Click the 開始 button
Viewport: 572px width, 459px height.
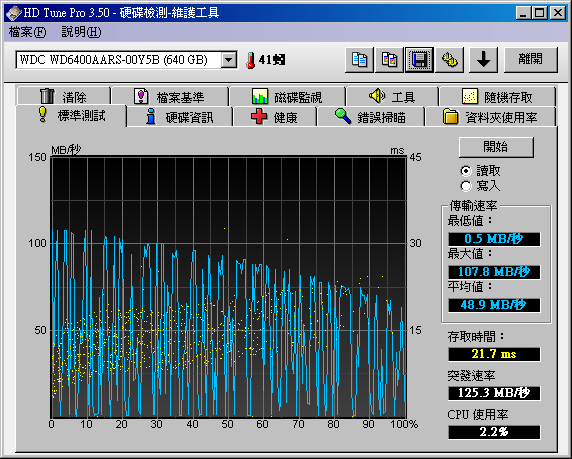coord(496,147)
